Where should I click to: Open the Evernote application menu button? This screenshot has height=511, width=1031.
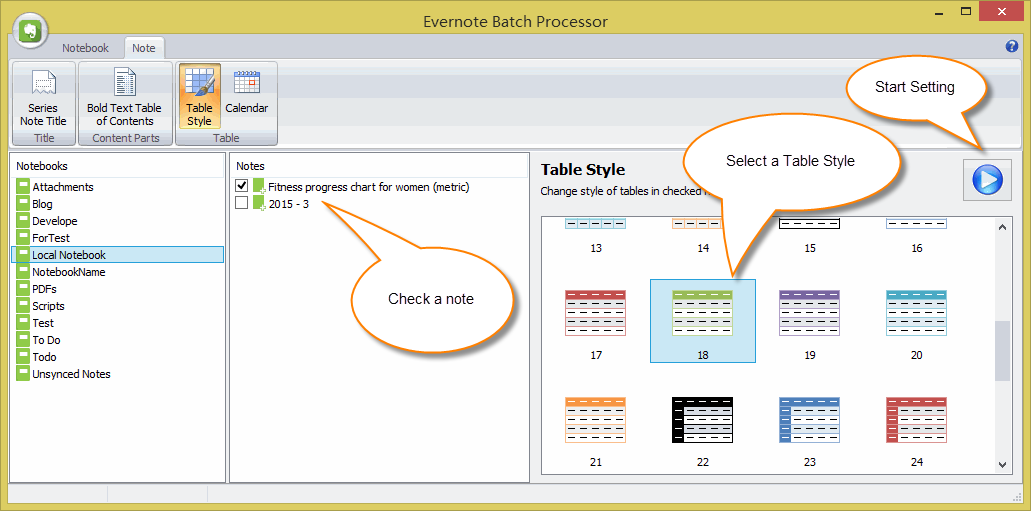30,31
